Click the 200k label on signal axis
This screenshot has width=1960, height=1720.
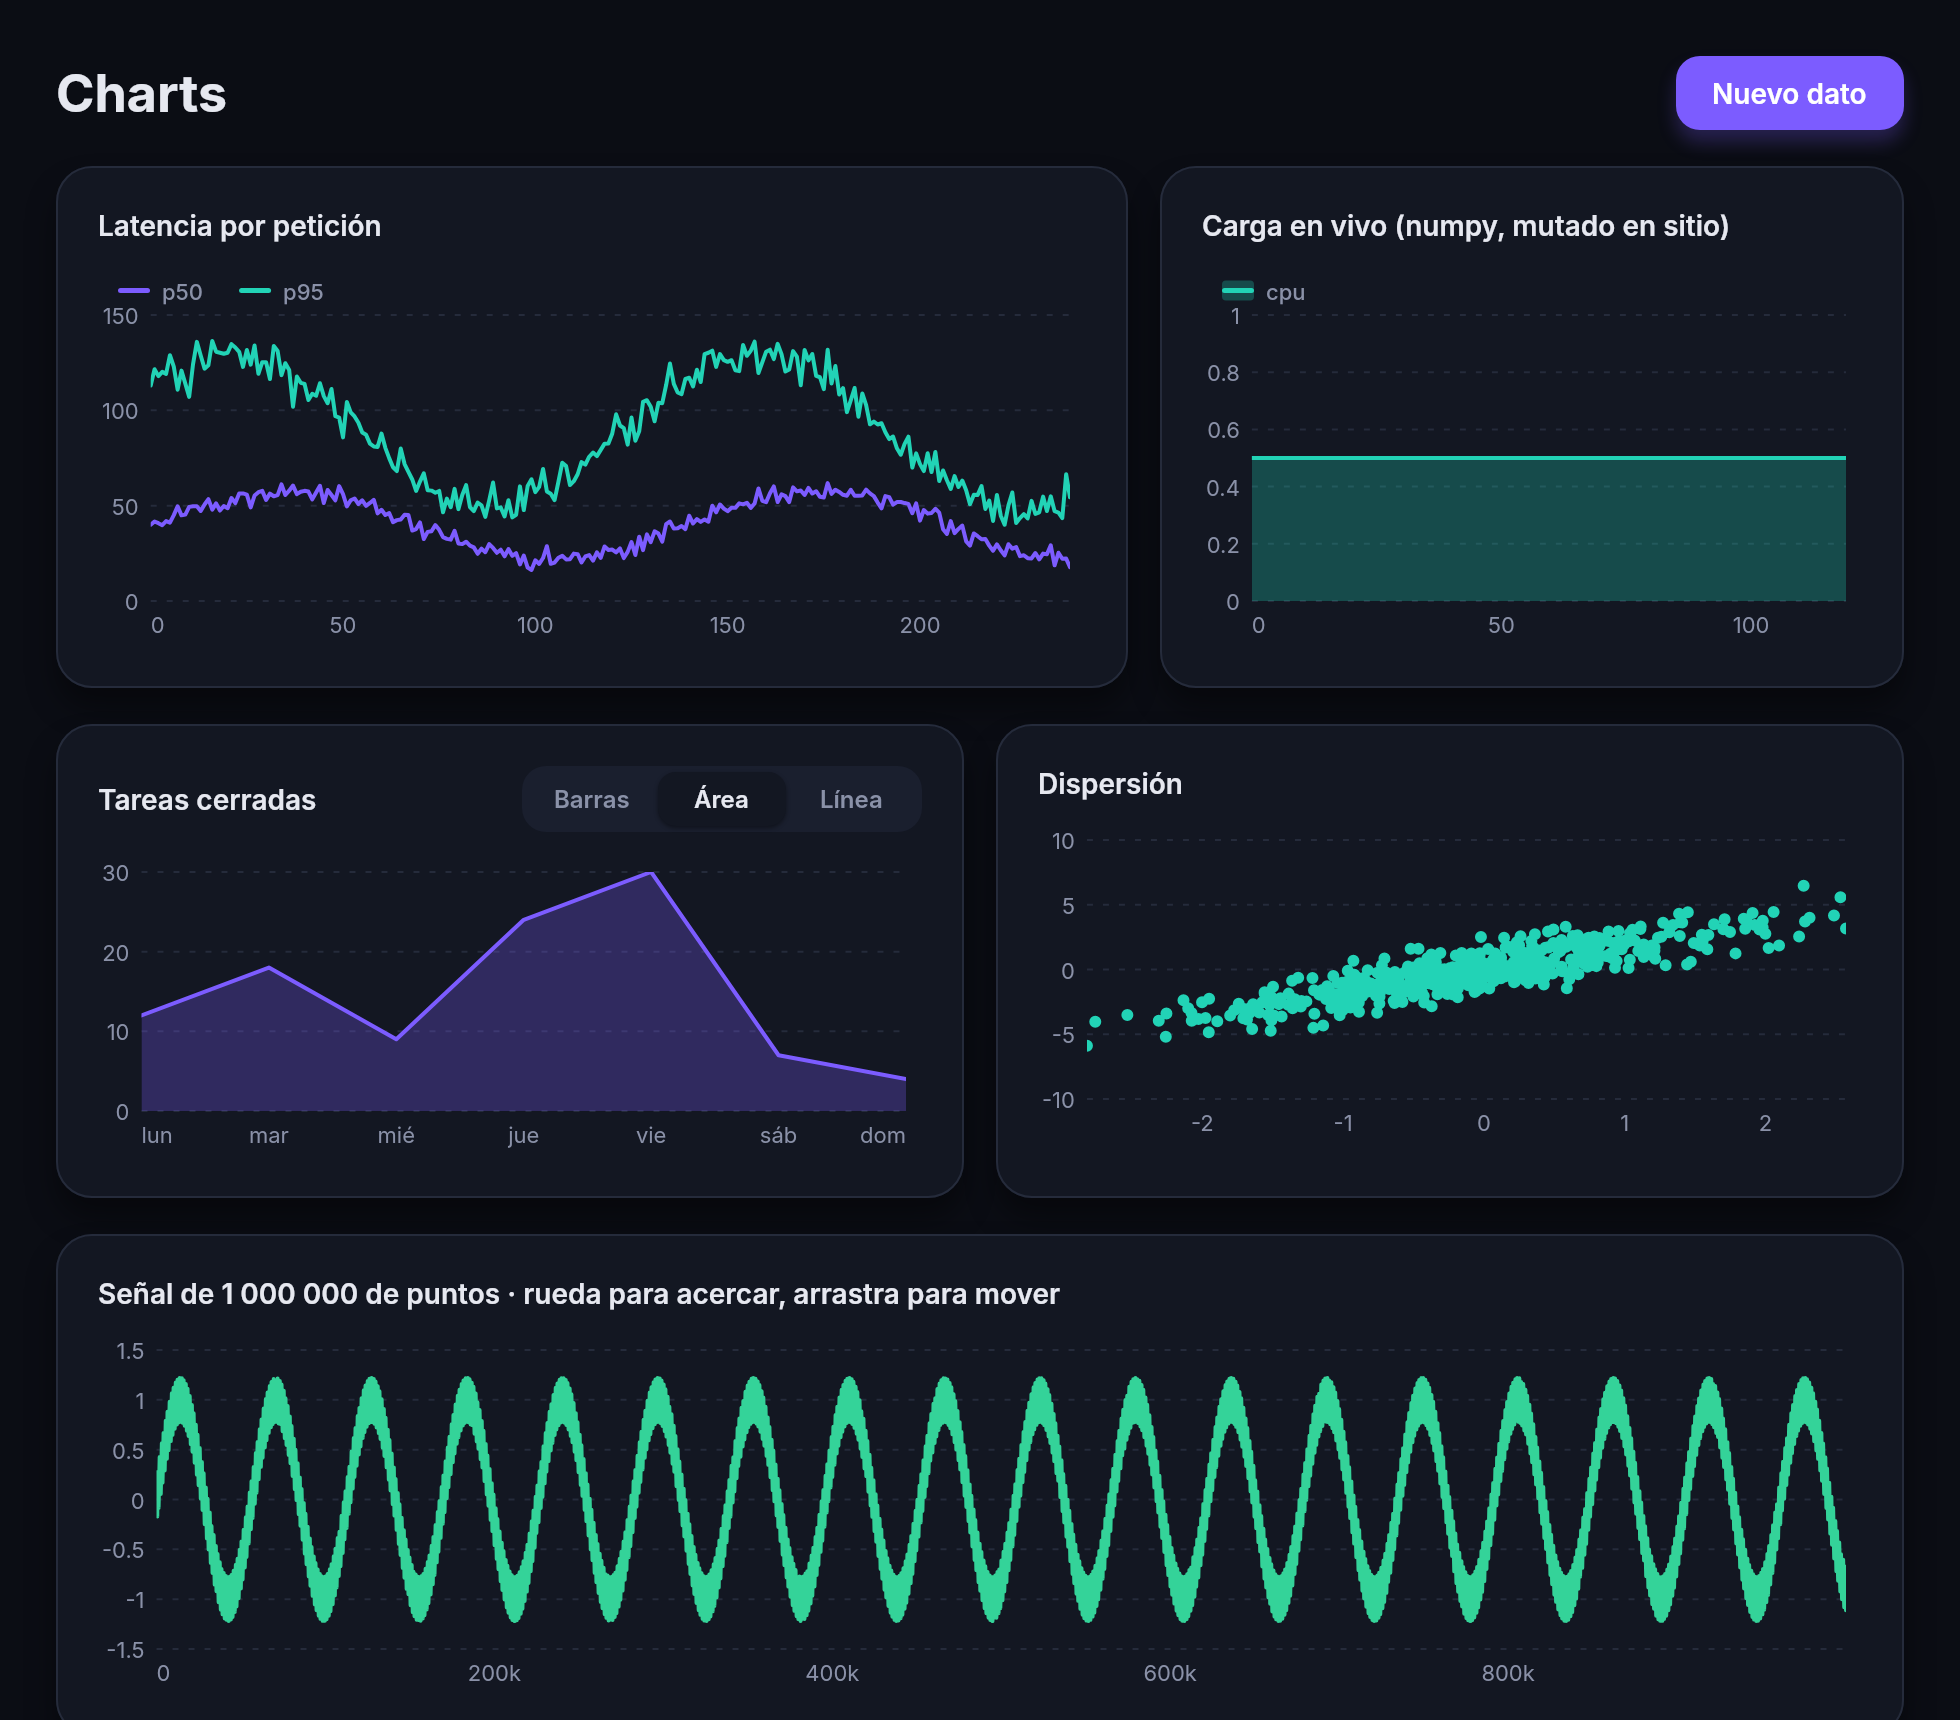[494, 1673]
